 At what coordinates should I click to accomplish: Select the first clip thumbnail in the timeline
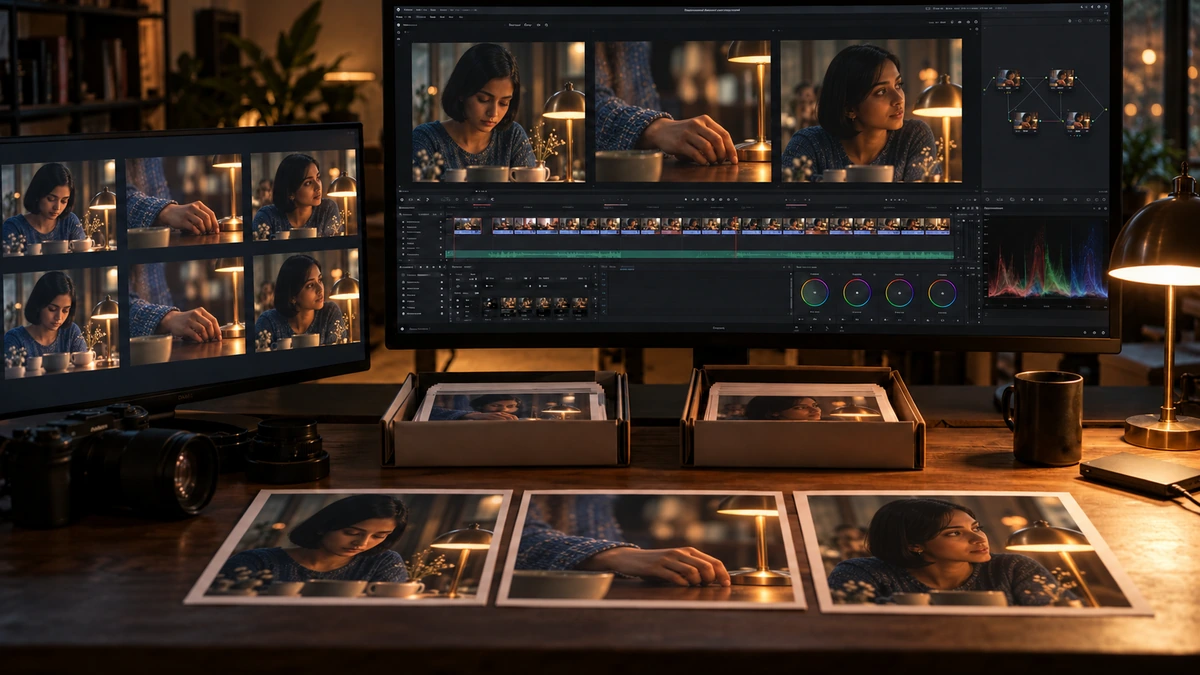[467, 226]
